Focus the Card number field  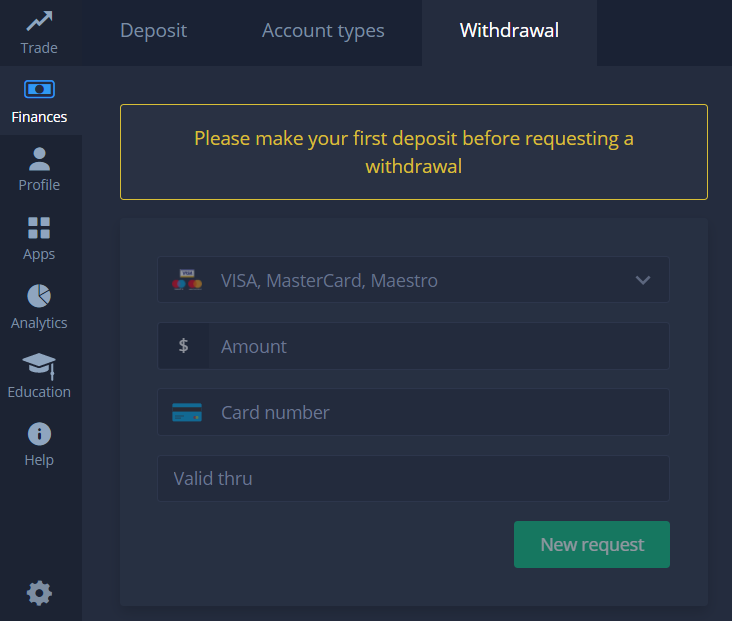tap(414, 412)
